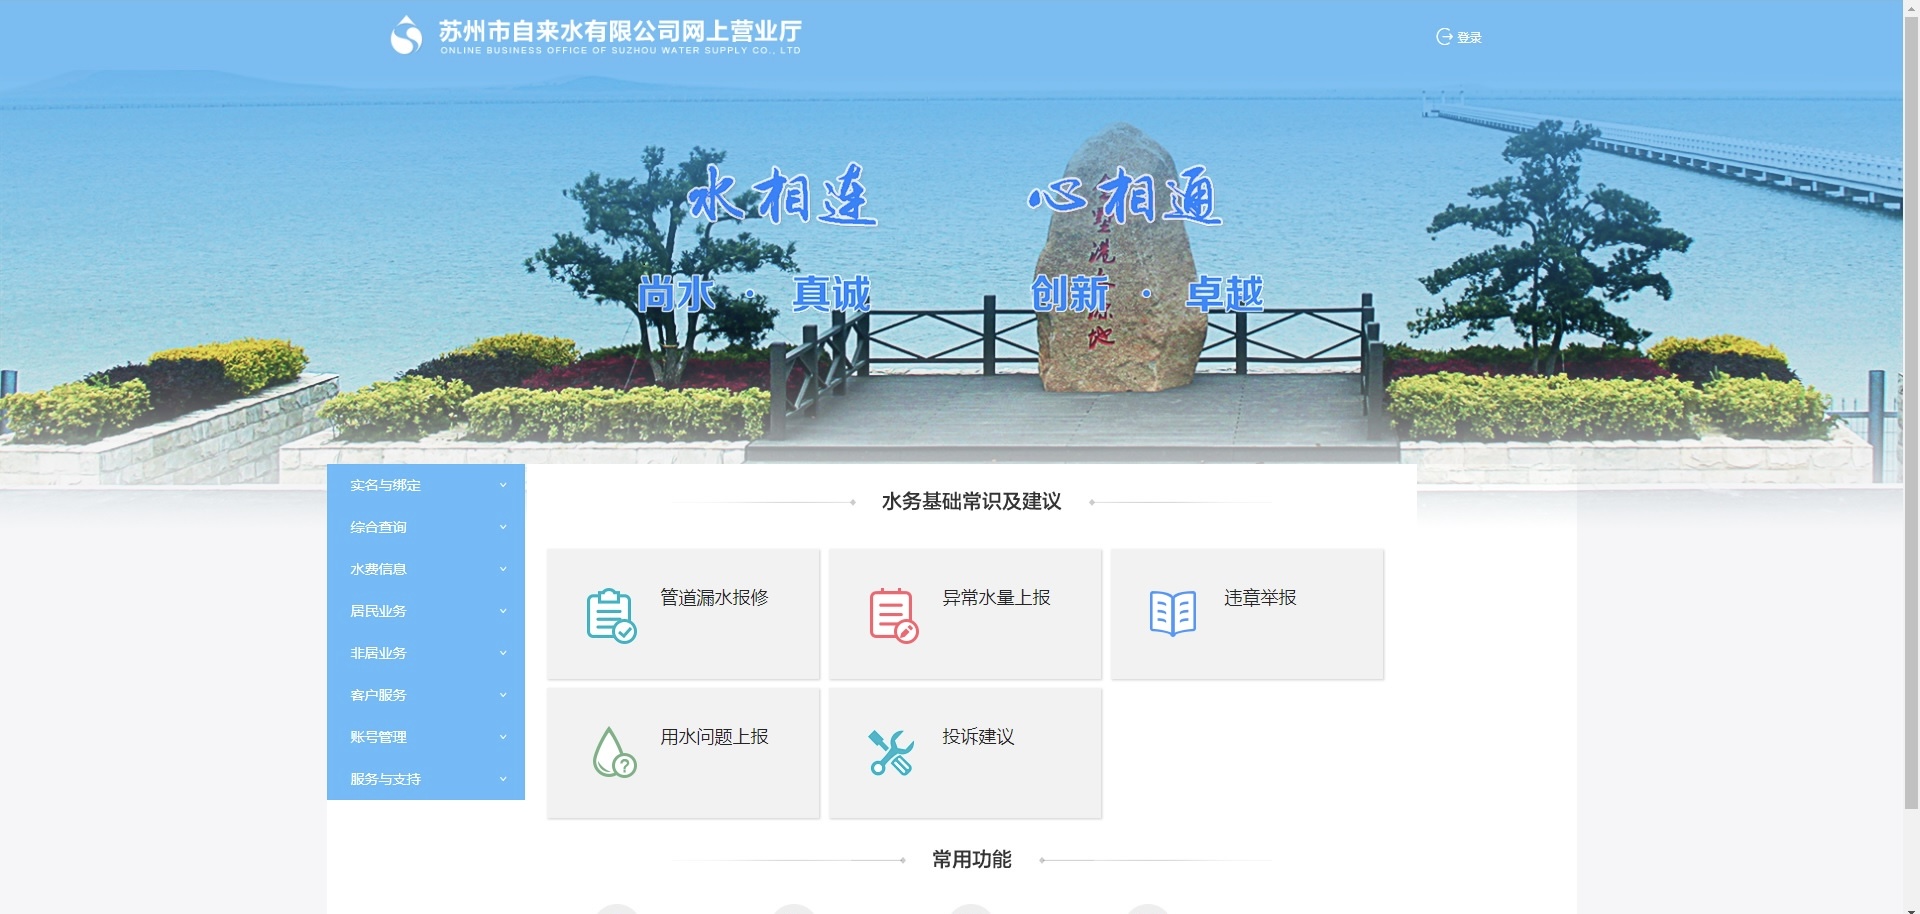Open the 投诉建议 text link

click(978, 737)
